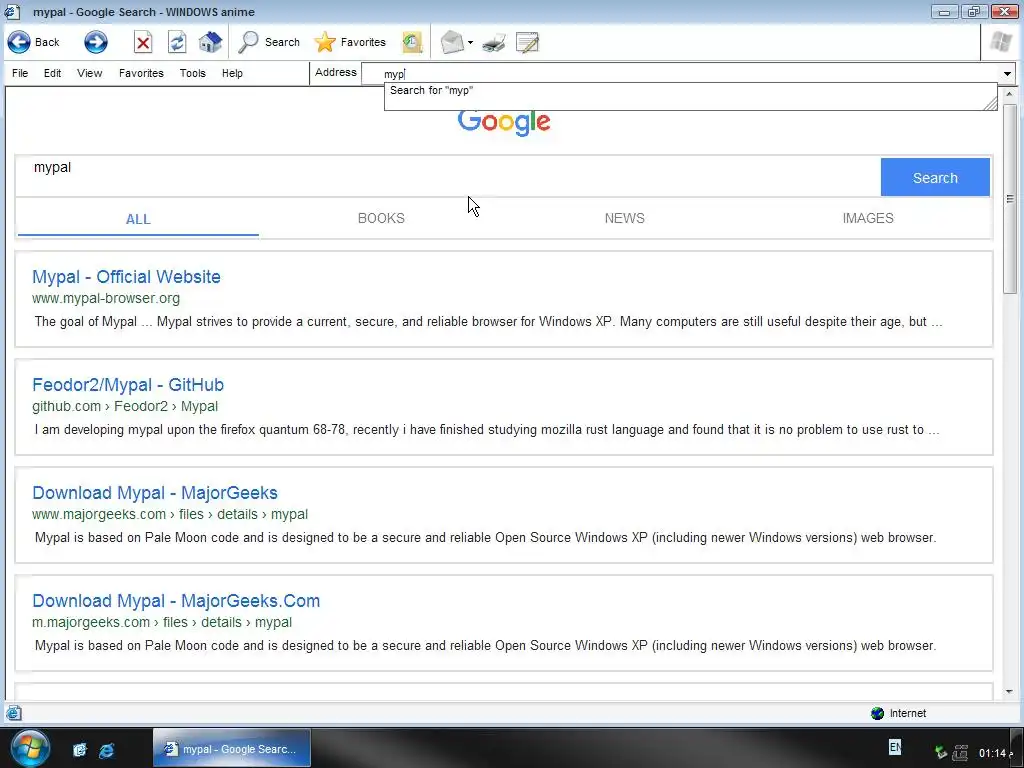Switch to the BOOKS tab
1024x768 pixels.
(x=381, y=218)
